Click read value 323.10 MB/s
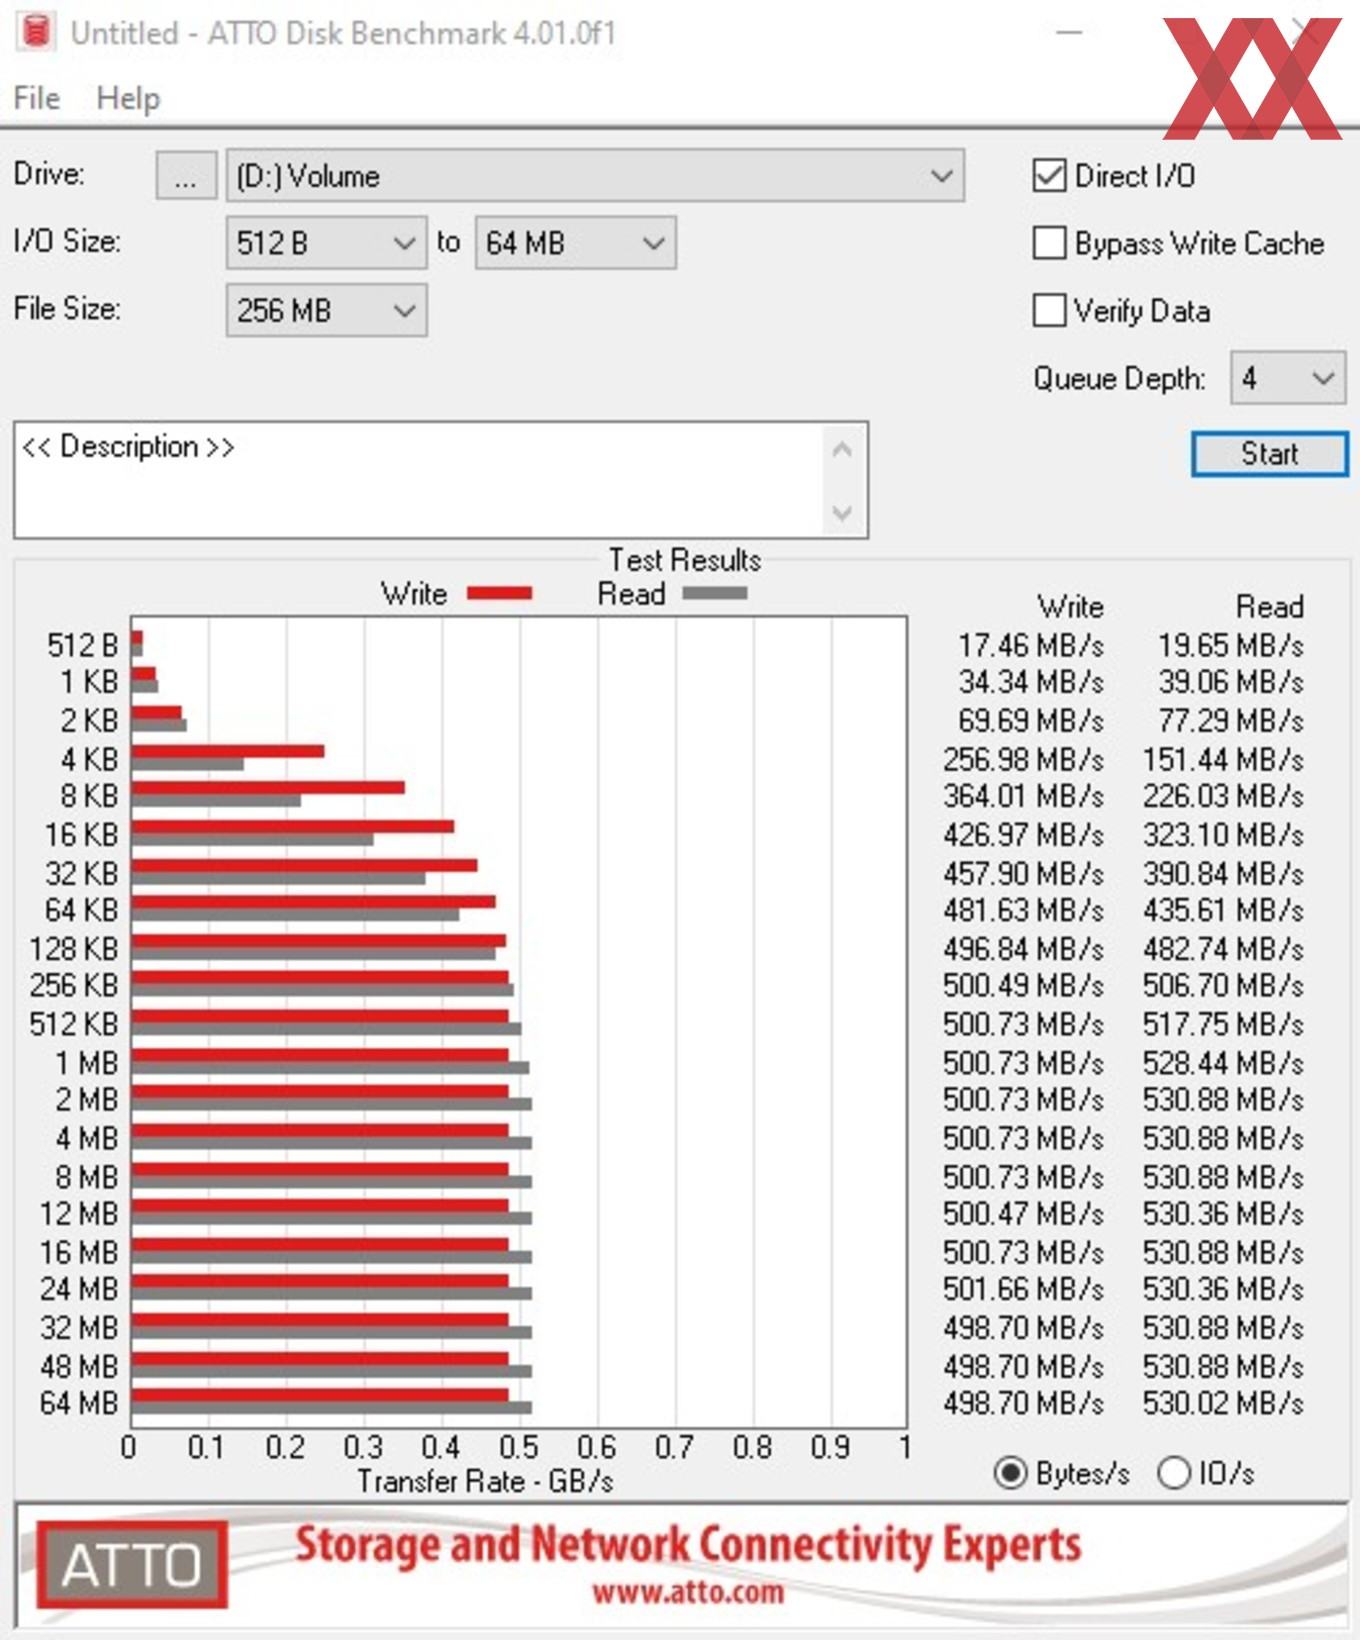1360x1640 pixels. (x=1223, y=834)
